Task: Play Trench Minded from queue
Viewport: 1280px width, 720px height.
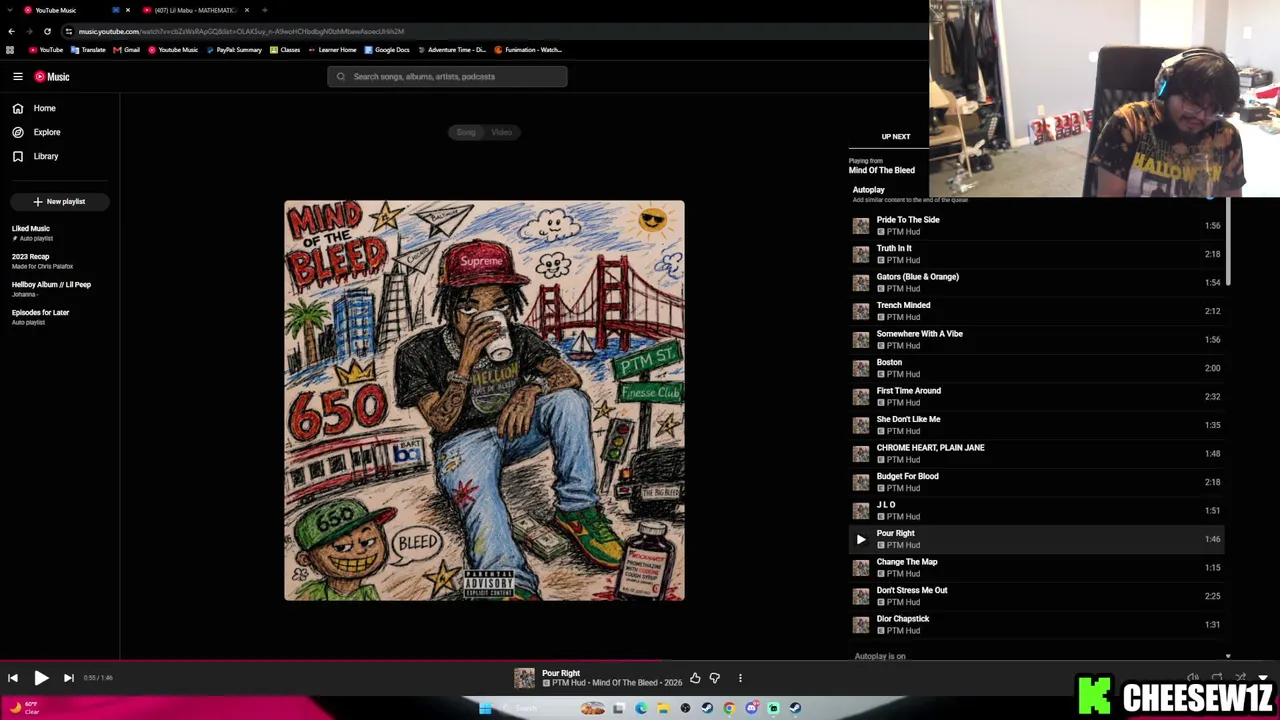Action: click(x=1037, y=311)
